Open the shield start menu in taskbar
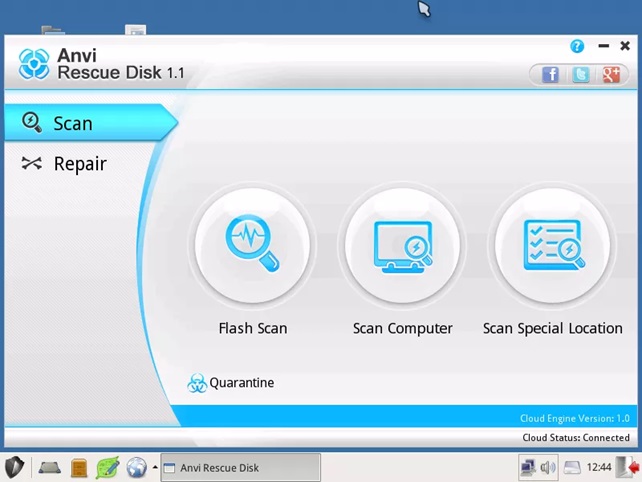 (14, 467)
